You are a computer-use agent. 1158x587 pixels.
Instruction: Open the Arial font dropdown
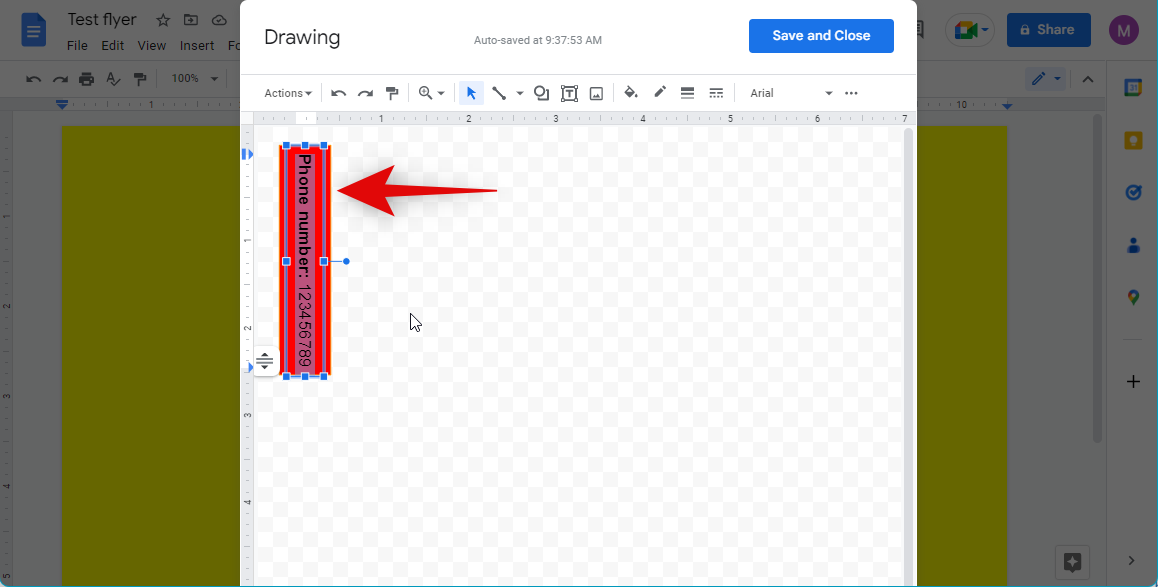point(790,93)
